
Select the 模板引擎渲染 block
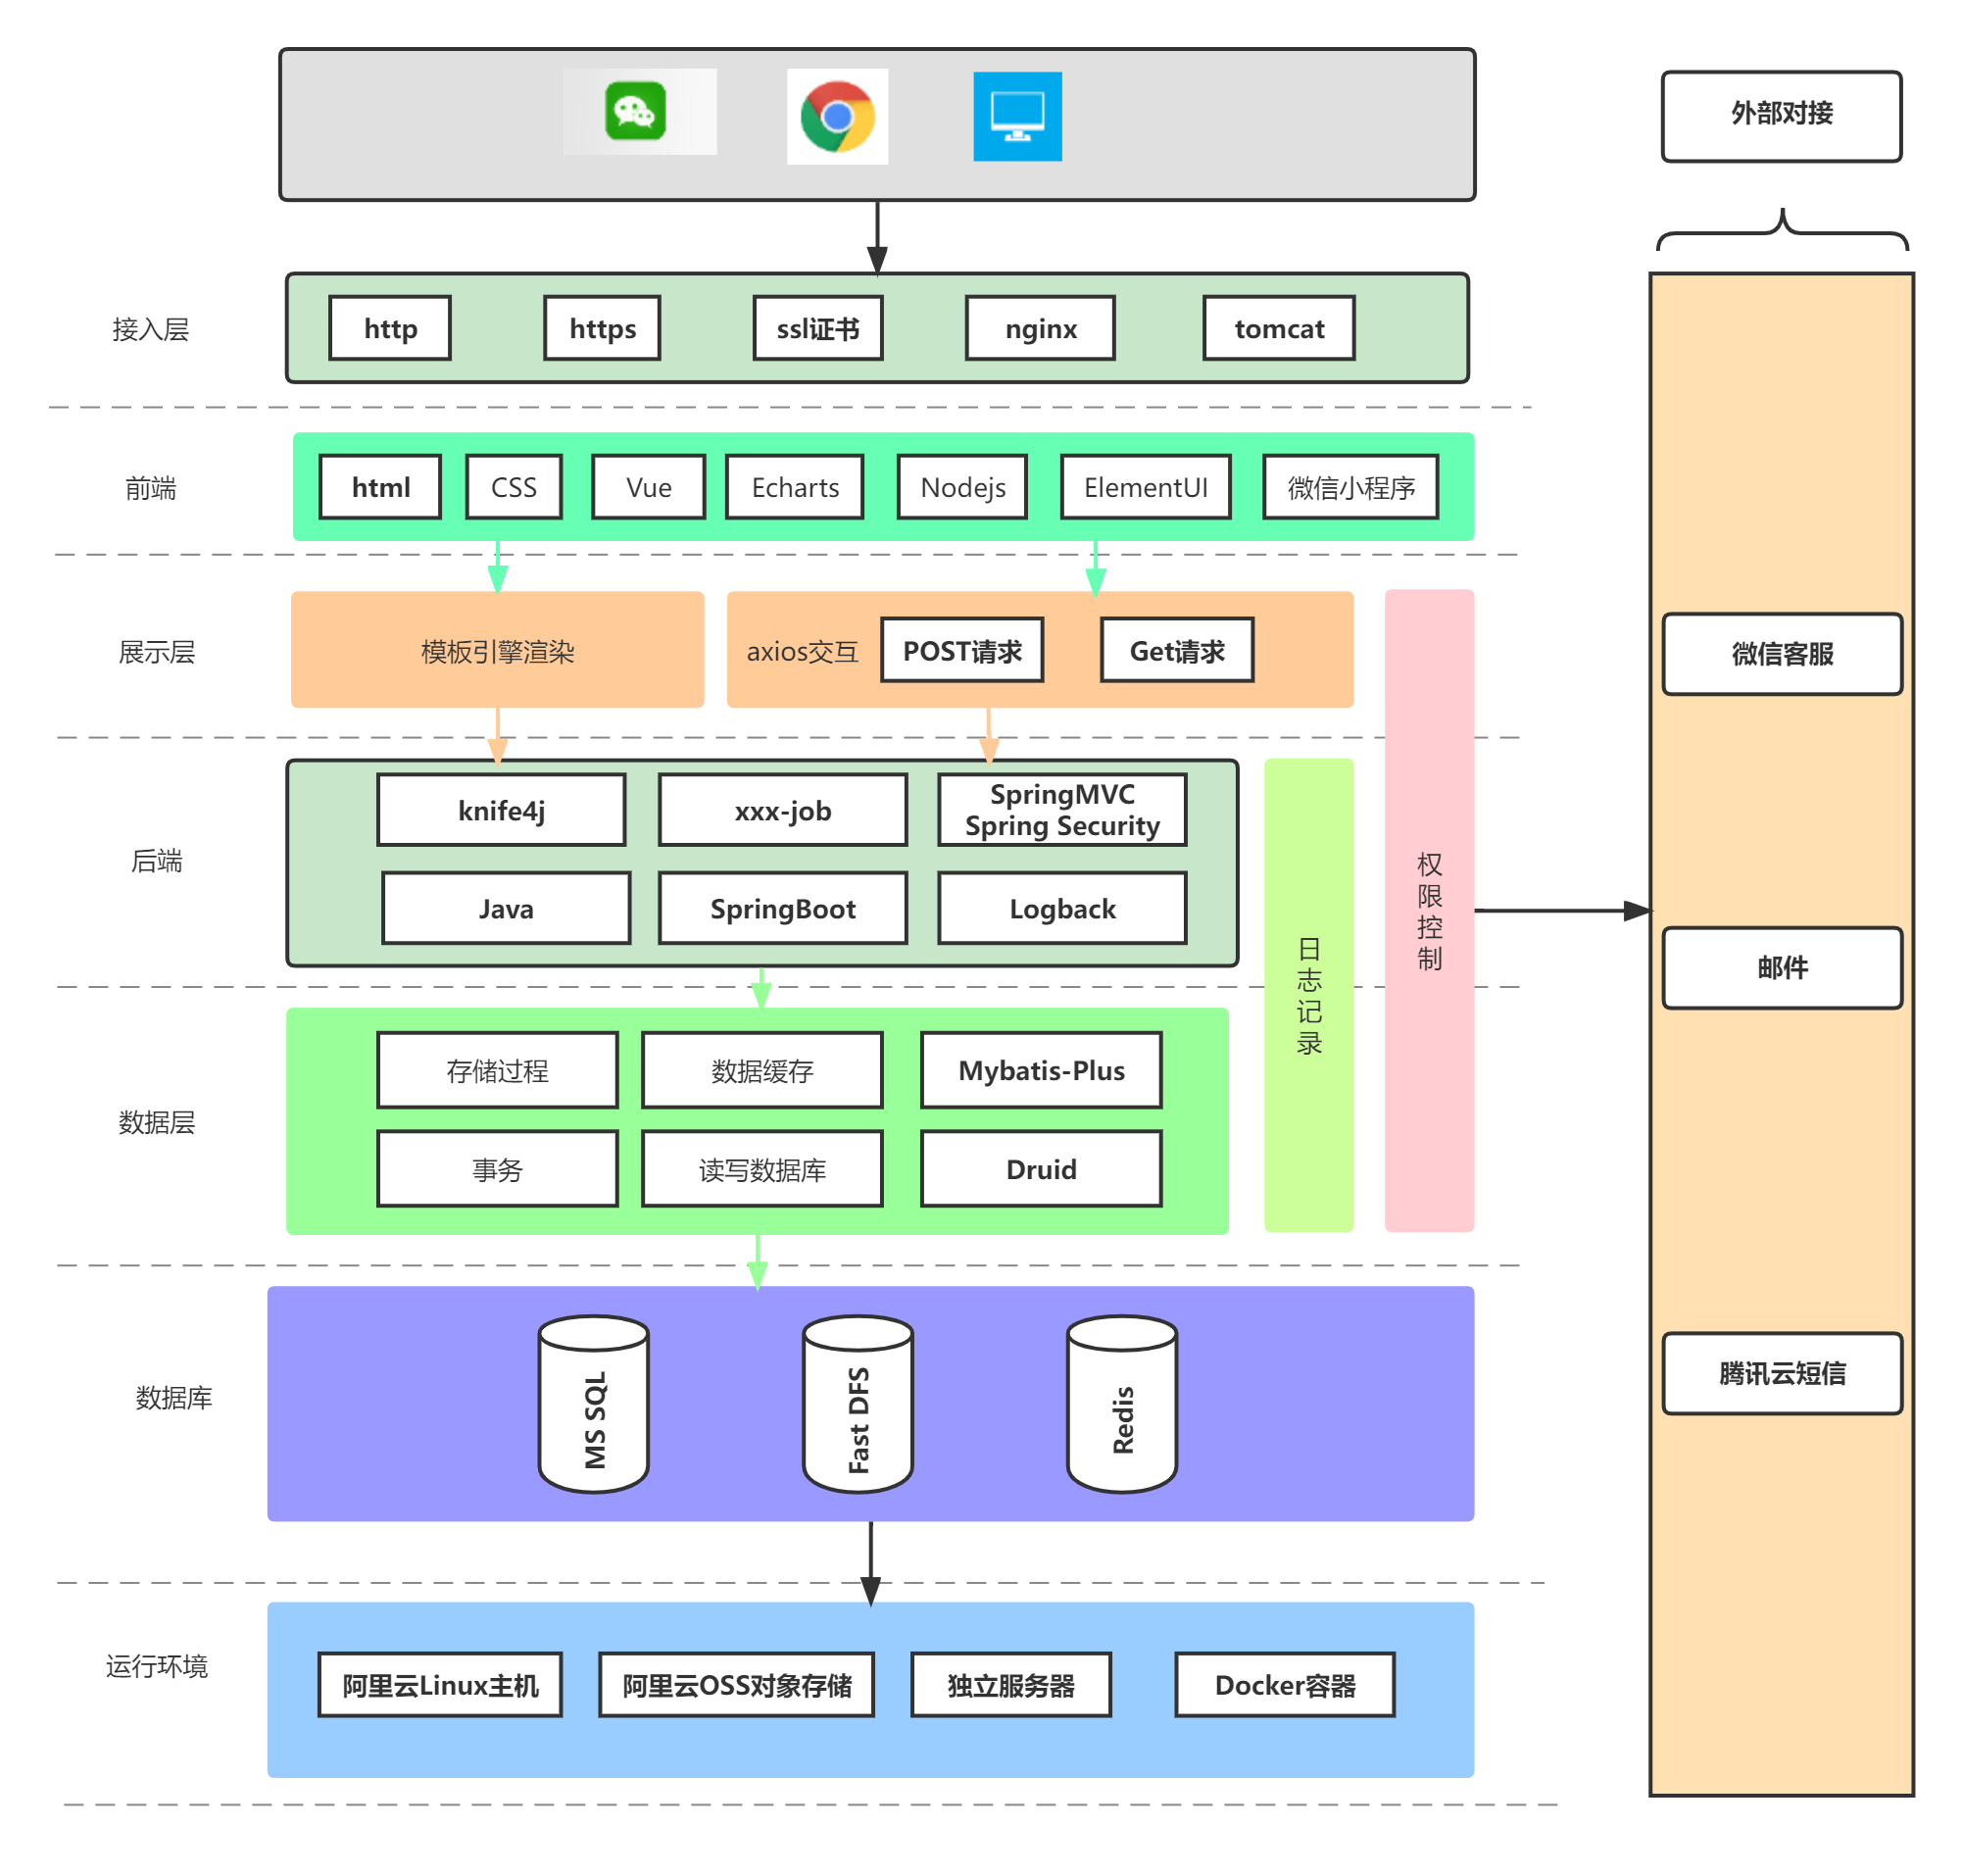pos(497,650)
